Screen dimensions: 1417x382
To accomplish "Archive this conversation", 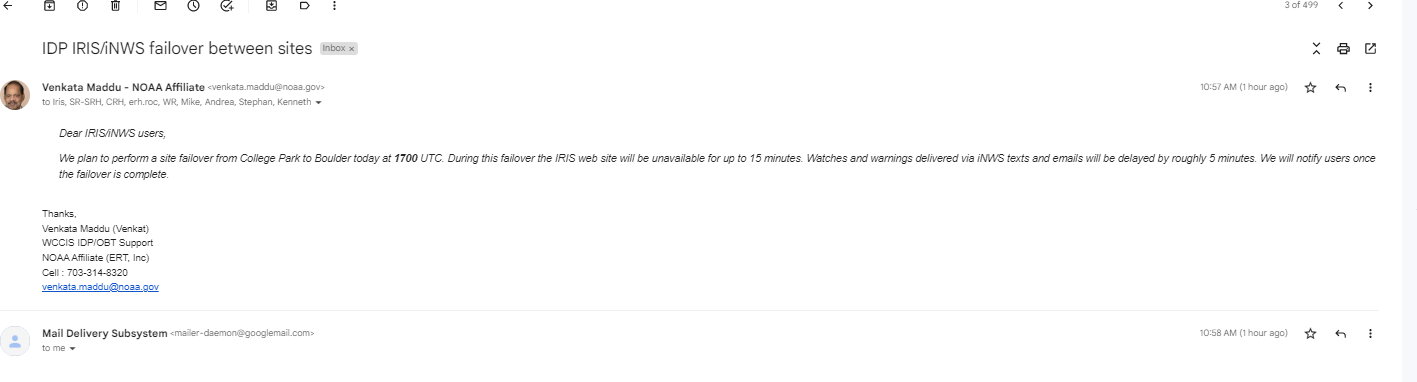I will click(x=49, y=5).
